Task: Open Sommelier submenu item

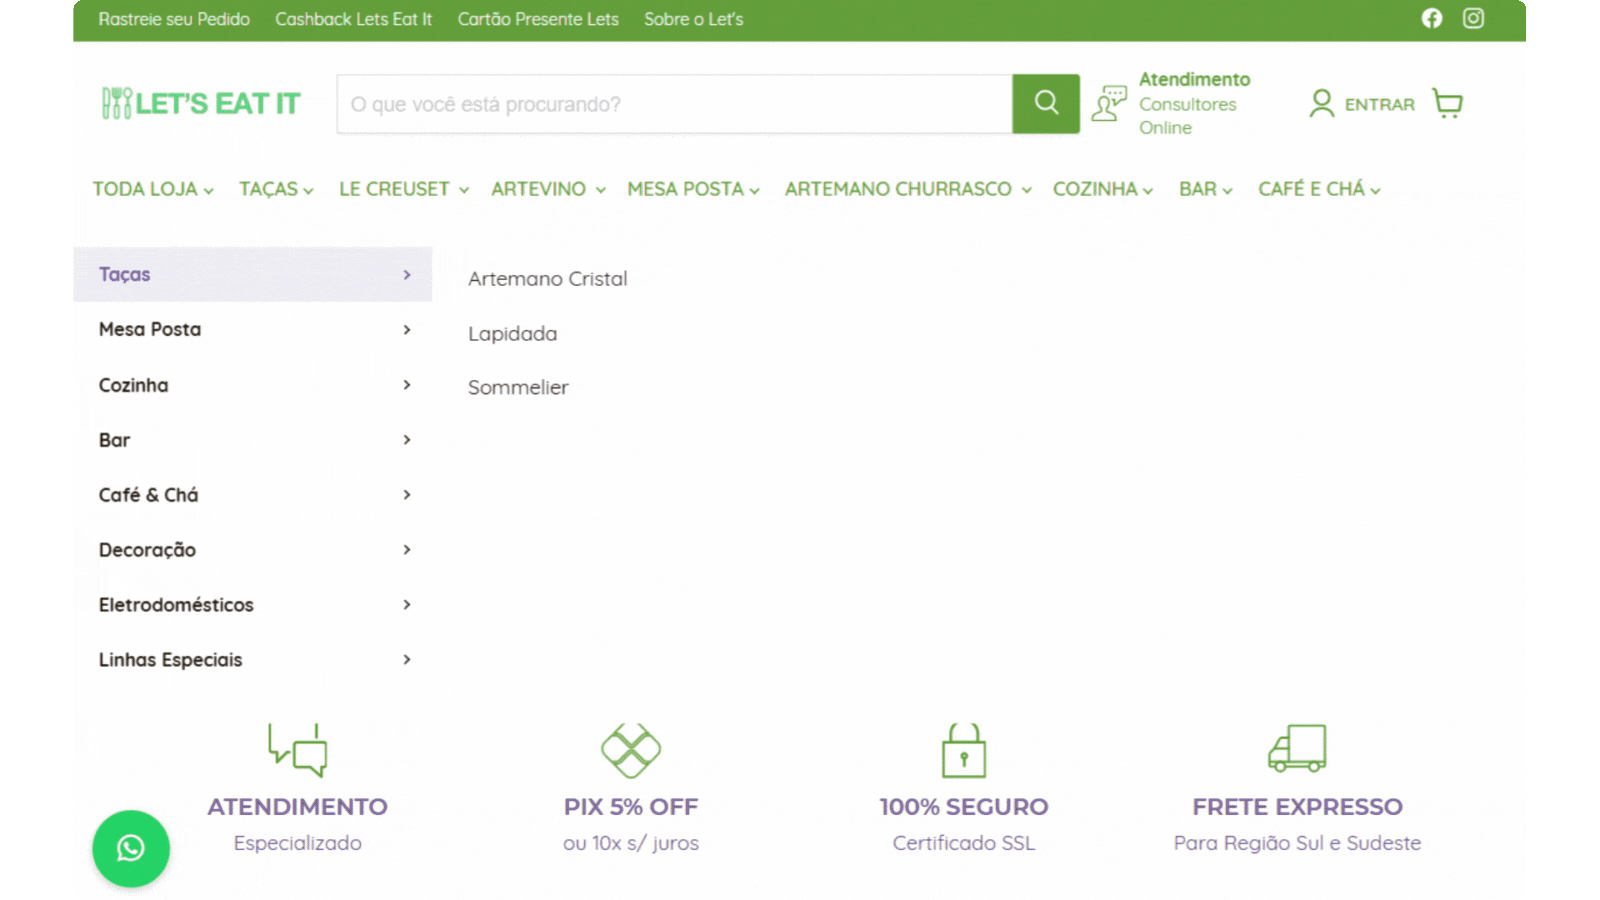Action: (x=518, y=388)
